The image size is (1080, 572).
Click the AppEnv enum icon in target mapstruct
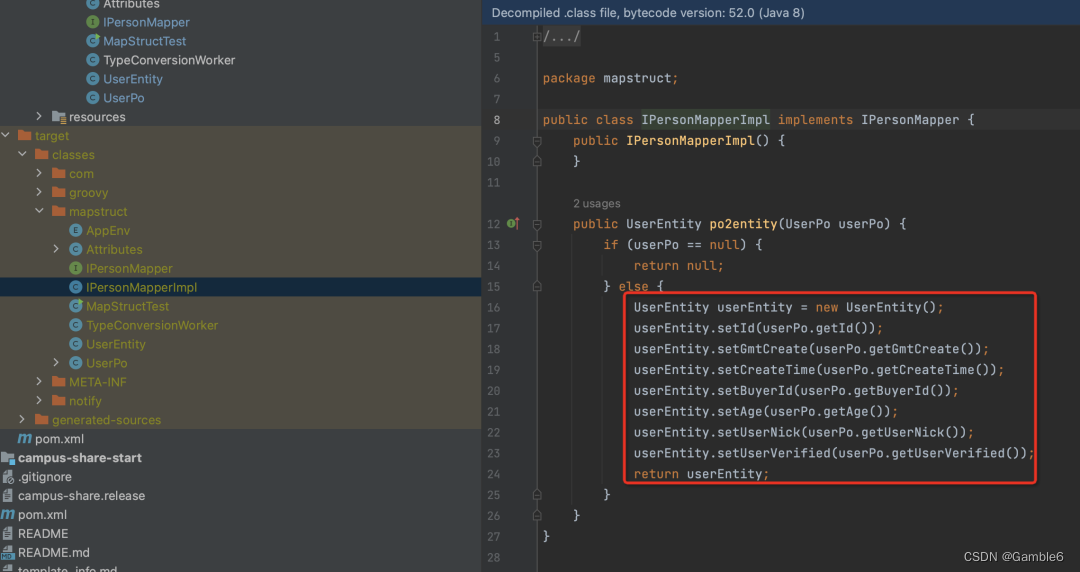coord(76,231)
